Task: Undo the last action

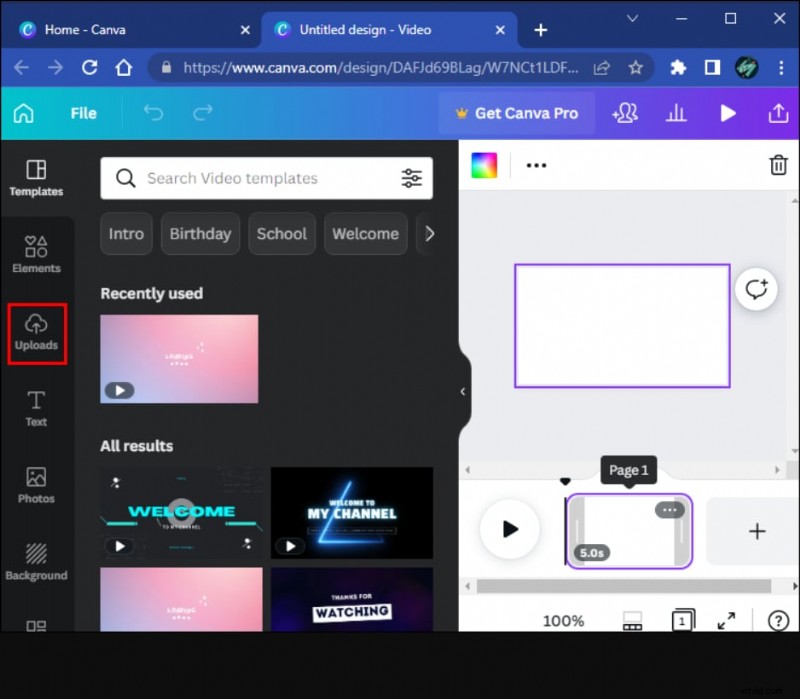Action: 153,113
